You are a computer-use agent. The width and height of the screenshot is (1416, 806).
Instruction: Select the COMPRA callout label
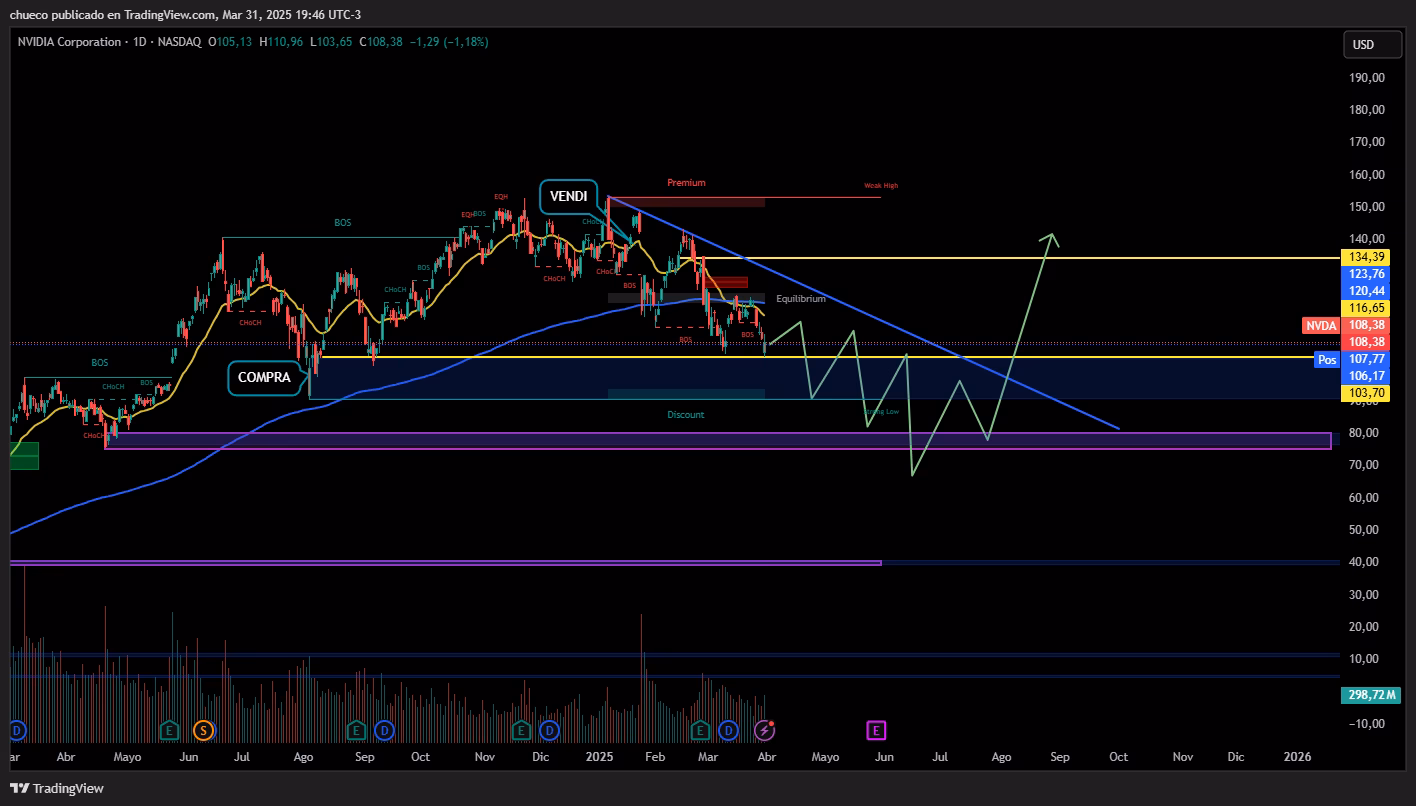click(x=264, y=377)
